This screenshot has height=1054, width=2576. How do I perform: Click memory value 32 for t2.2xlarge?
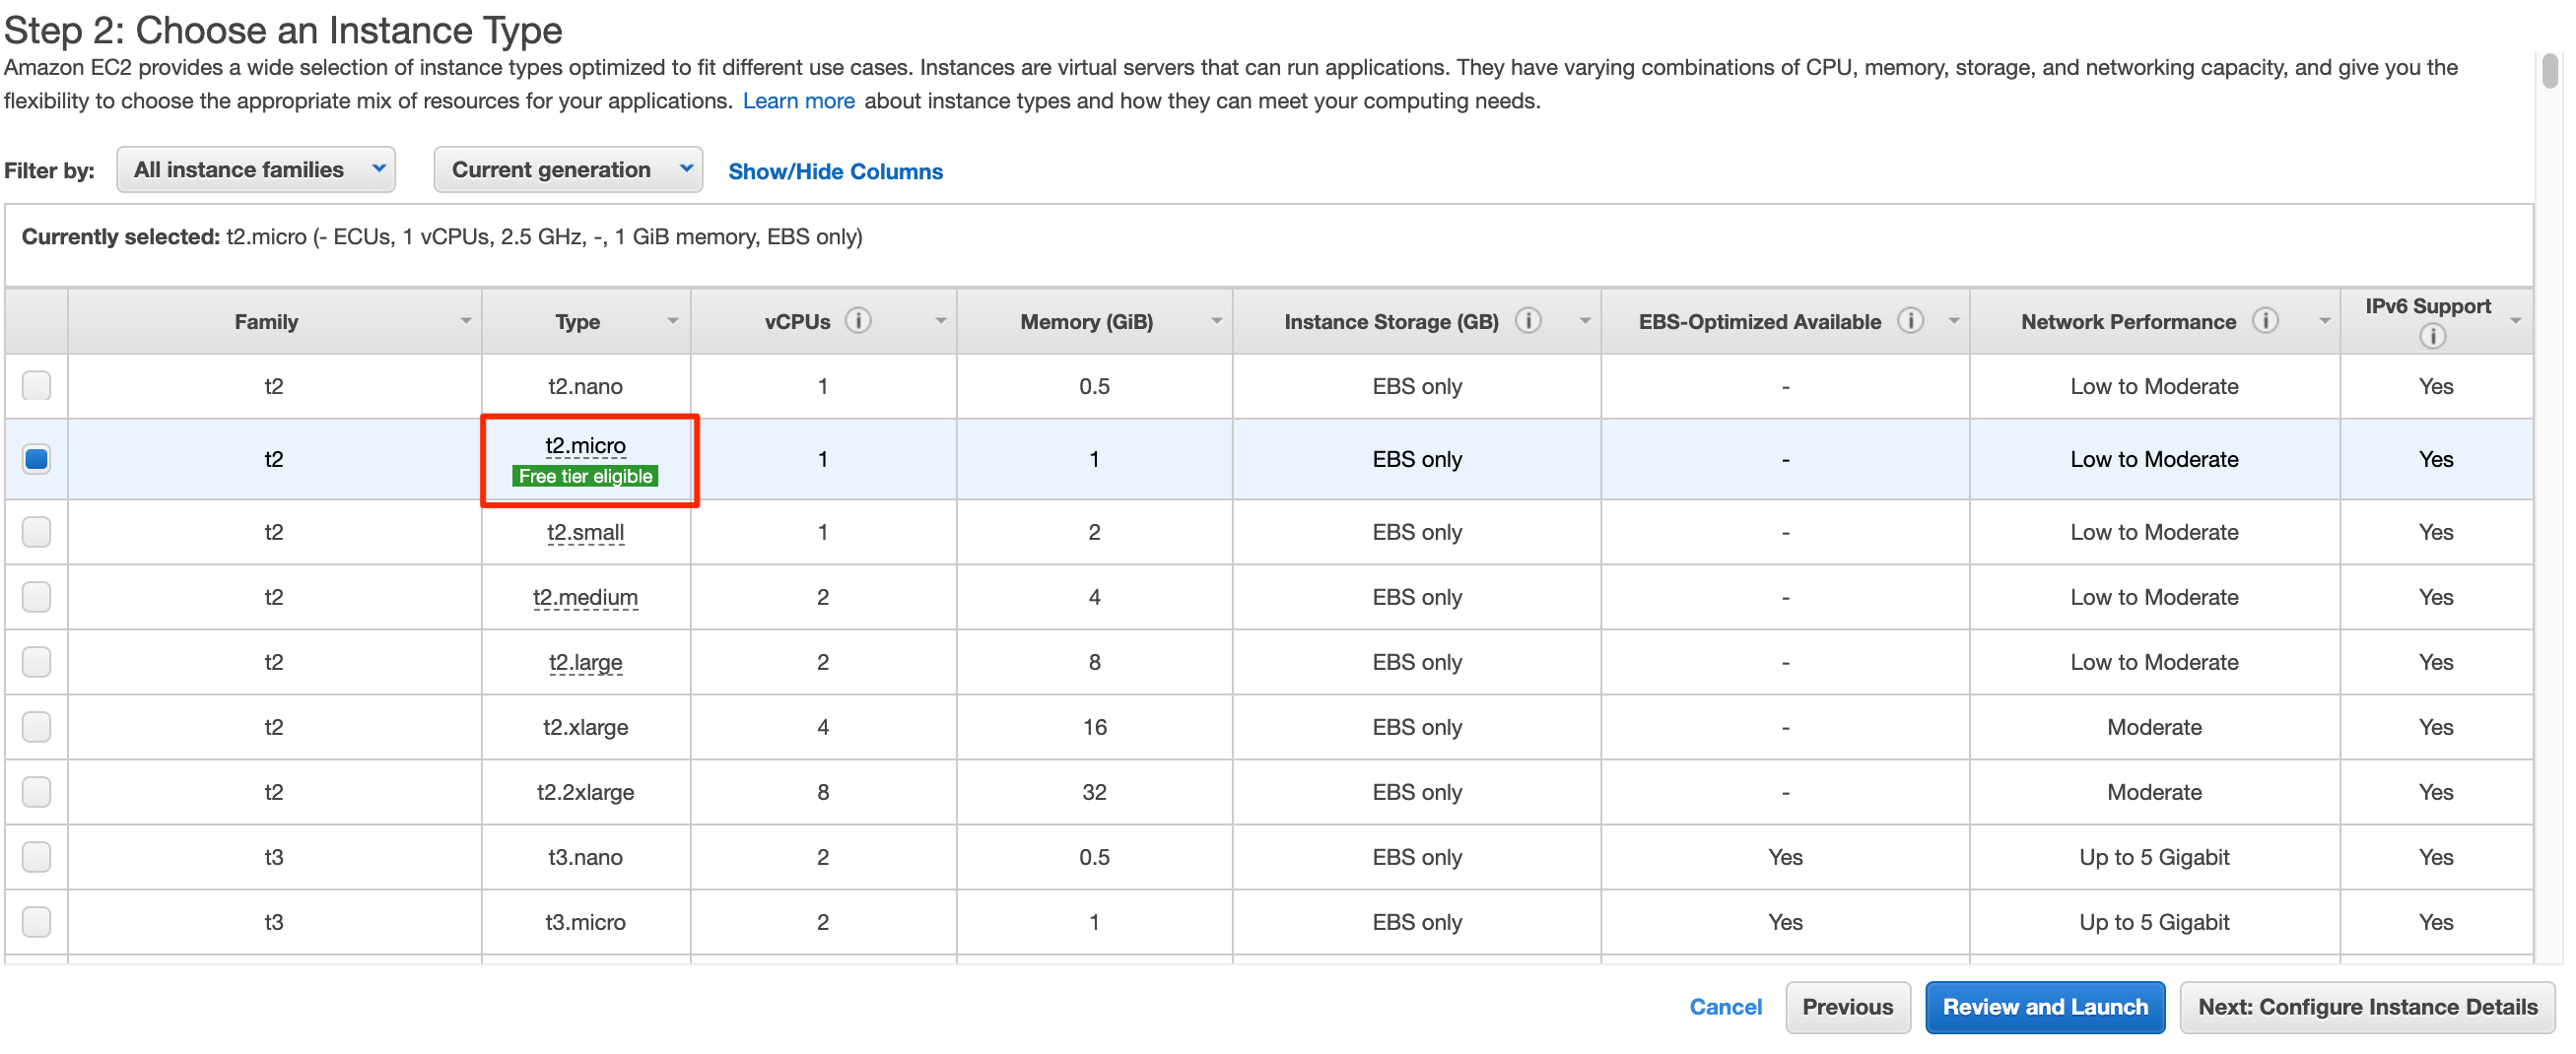(1094, 792)
